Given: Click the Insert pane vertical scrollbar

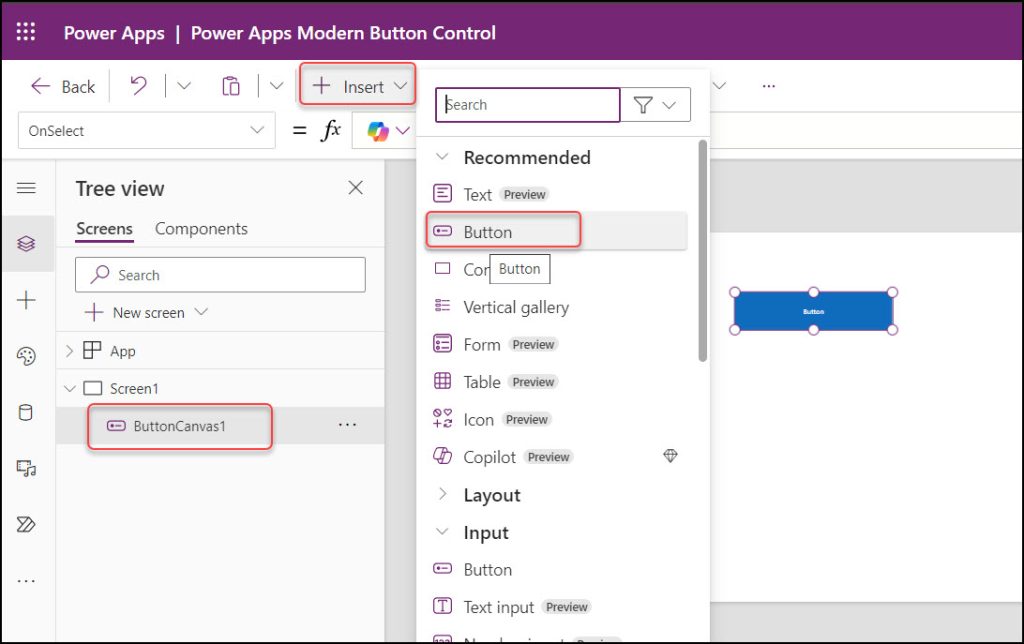Looking at the screenshot, I should coord(703,251).
